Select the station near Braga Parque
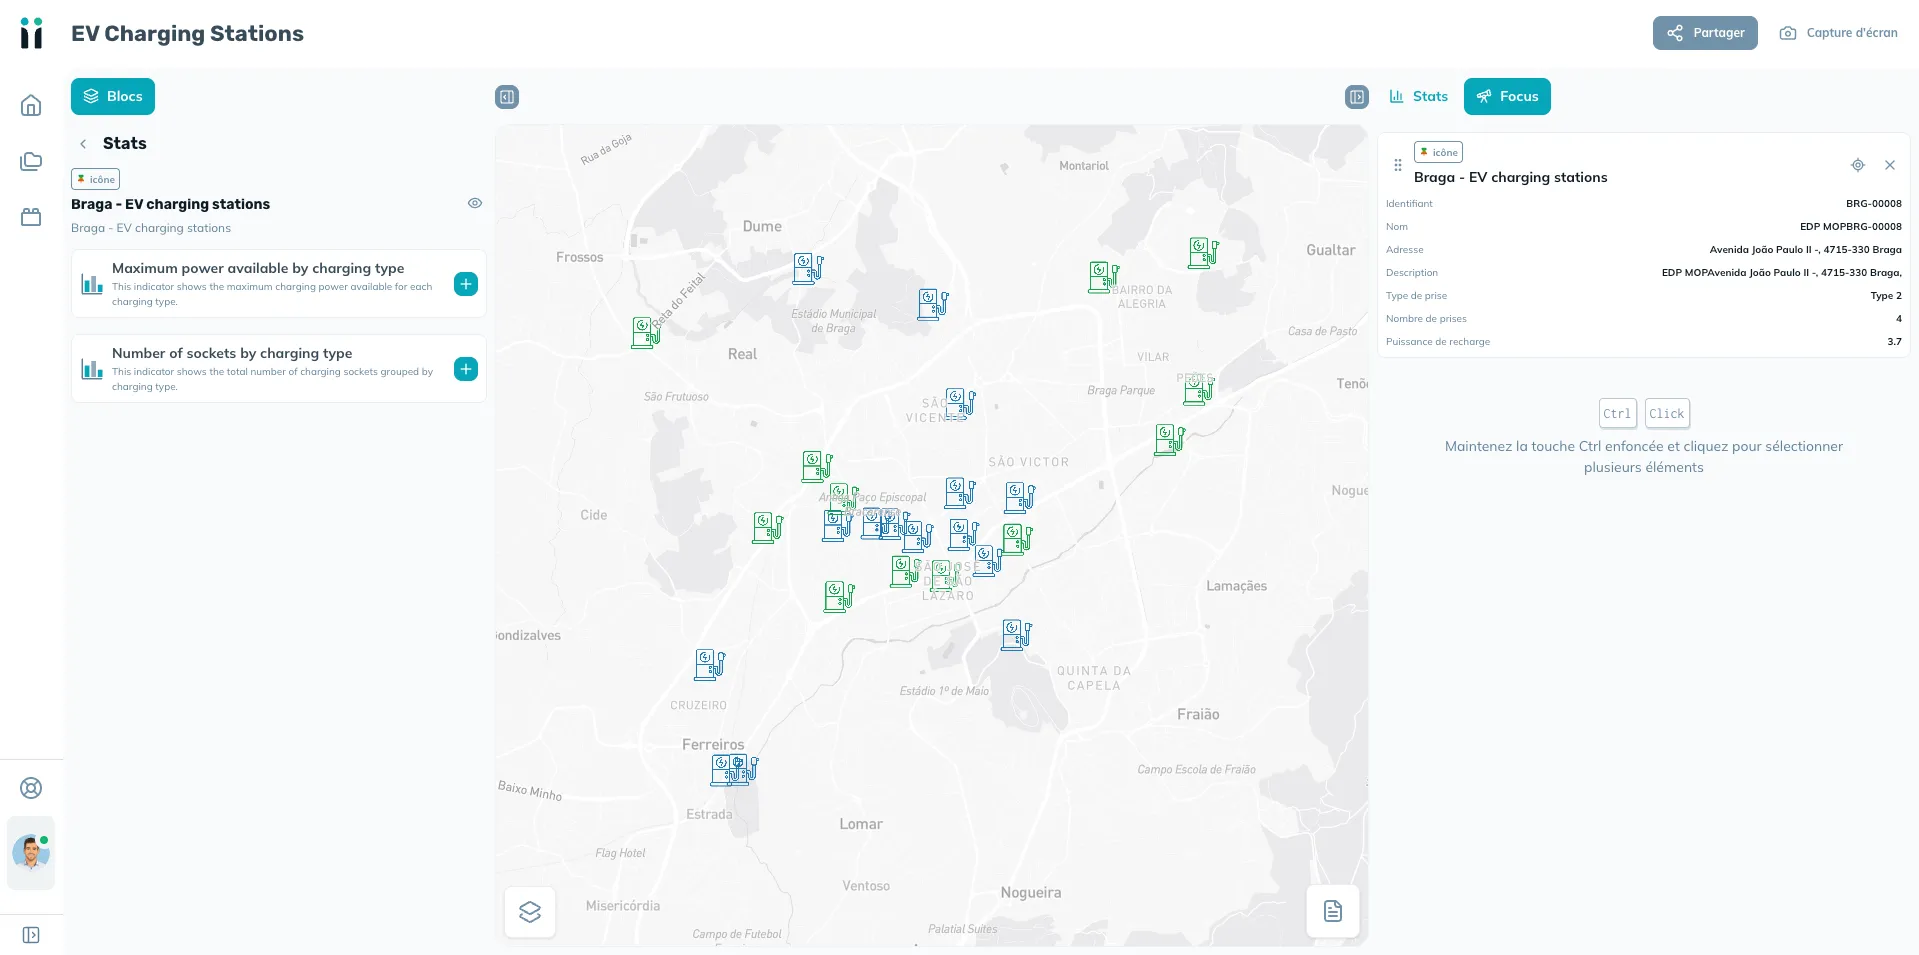The width and height of the screenshot is (1919, 955). (x=1199, y=389)
